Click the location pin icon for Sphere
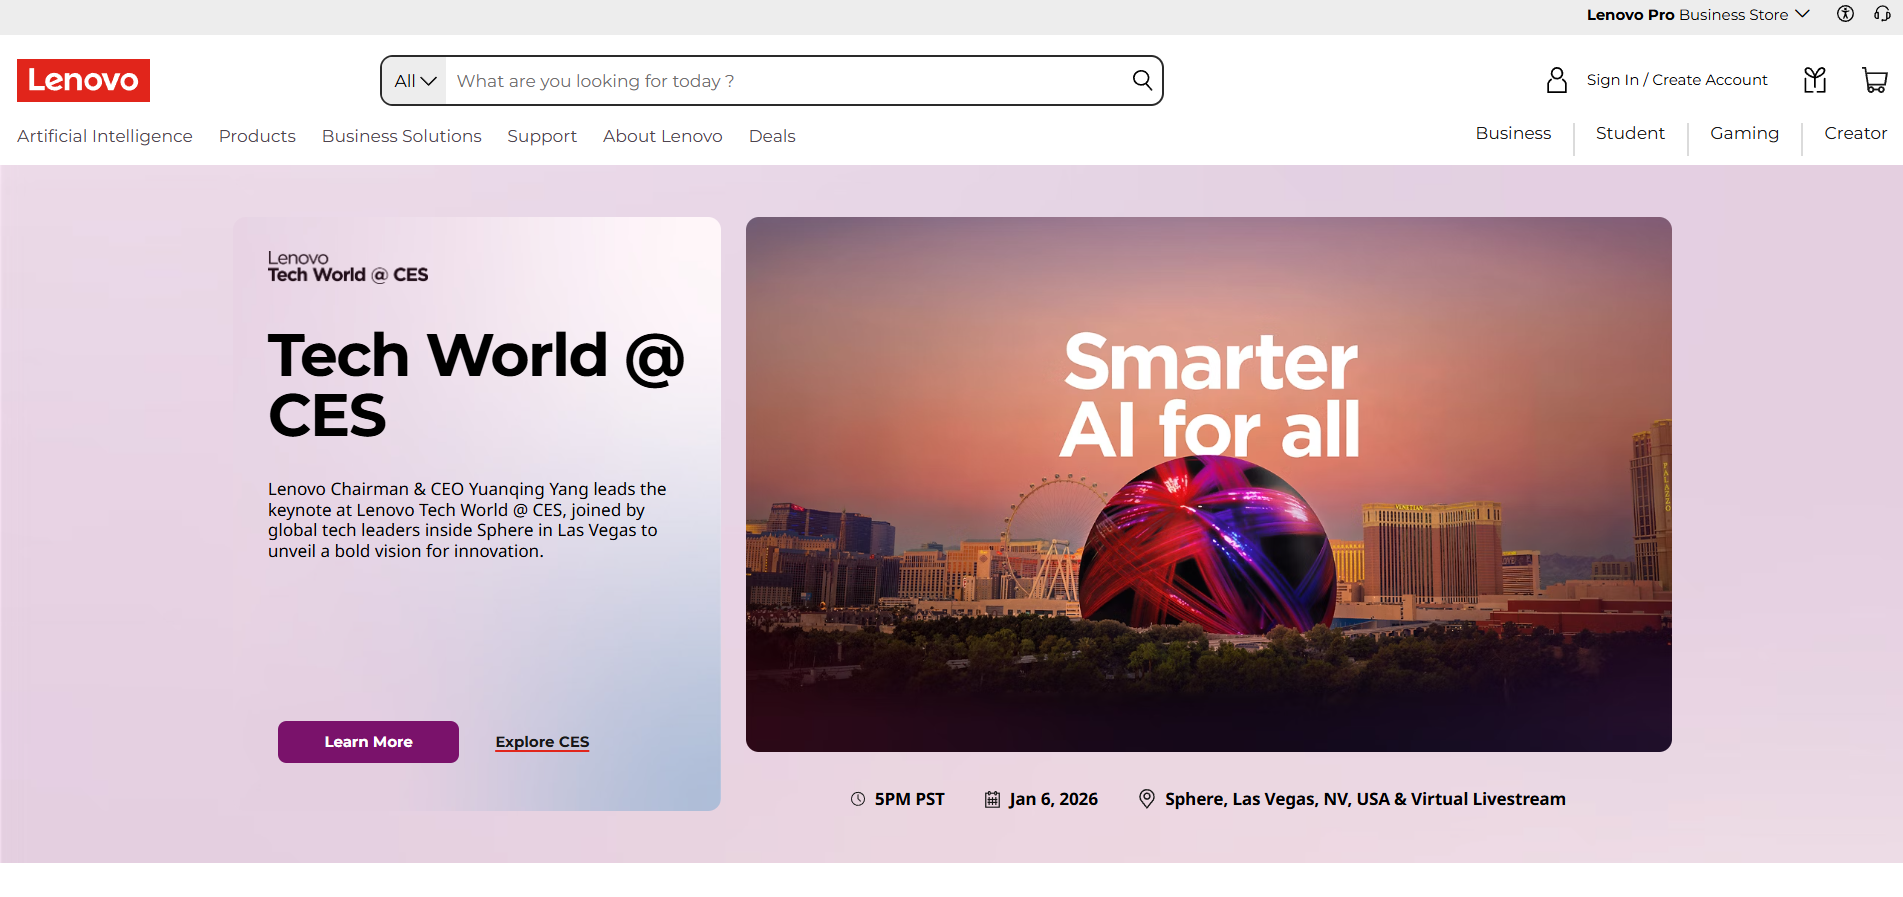This screenshot has width=1903, height=897. coord(1147,798)
